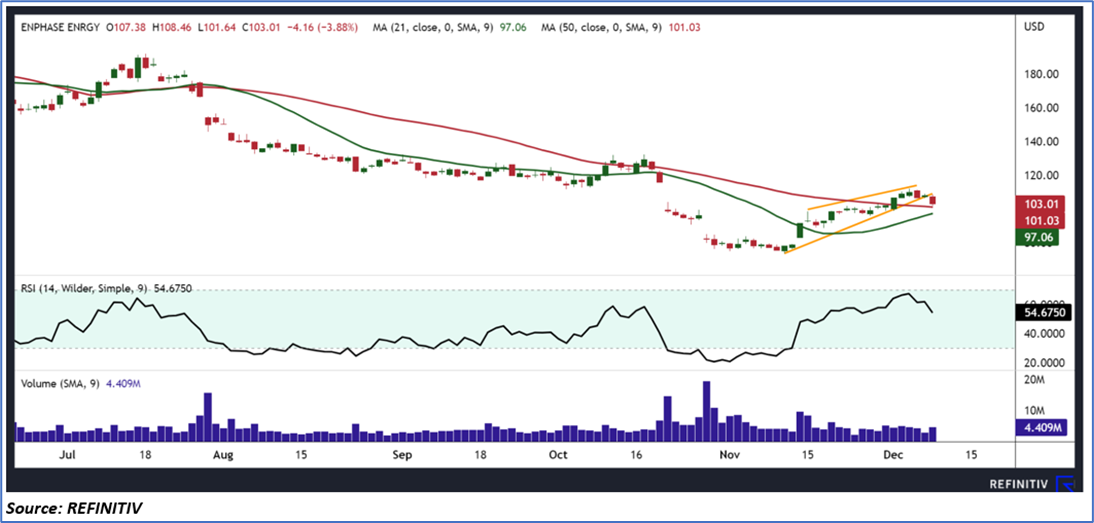The image size is (1094, 523).
Task: Click the 15 date label between Aug and Sep
Action: coord(301,455)
